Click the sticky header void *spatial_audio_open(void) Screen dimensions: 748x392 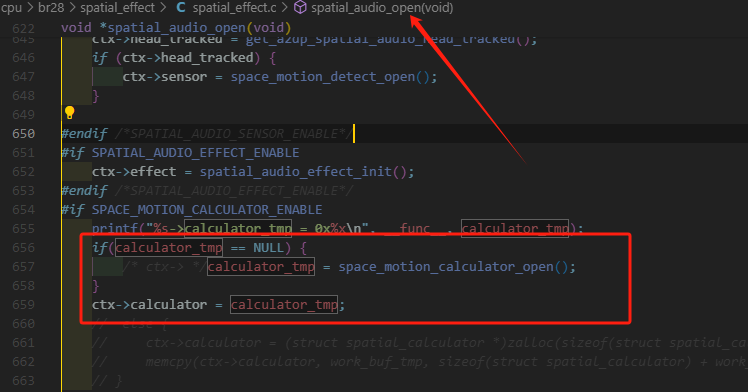(x=176, y=28)
